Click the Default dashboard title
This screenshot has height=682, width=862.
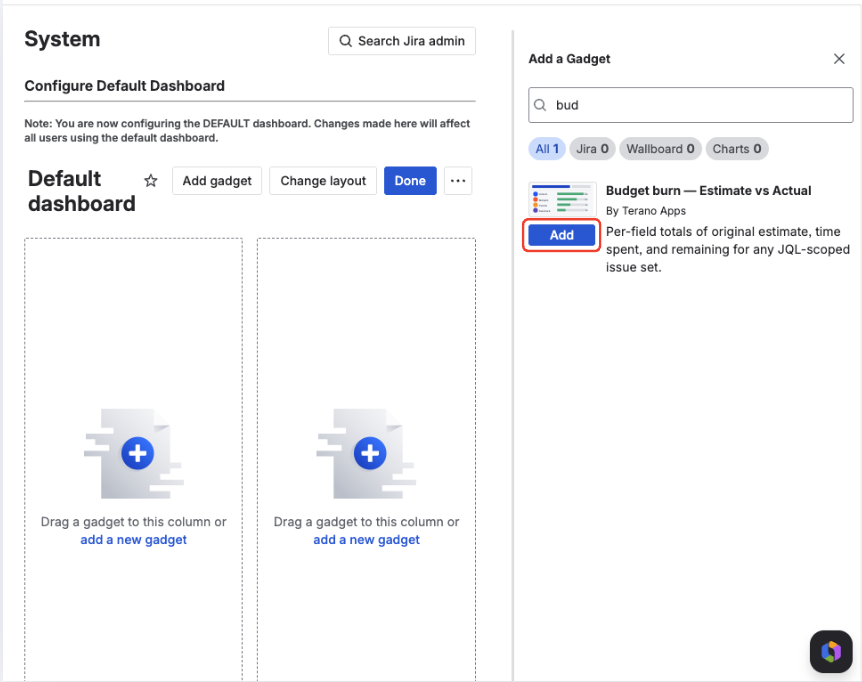coord(81,191)
